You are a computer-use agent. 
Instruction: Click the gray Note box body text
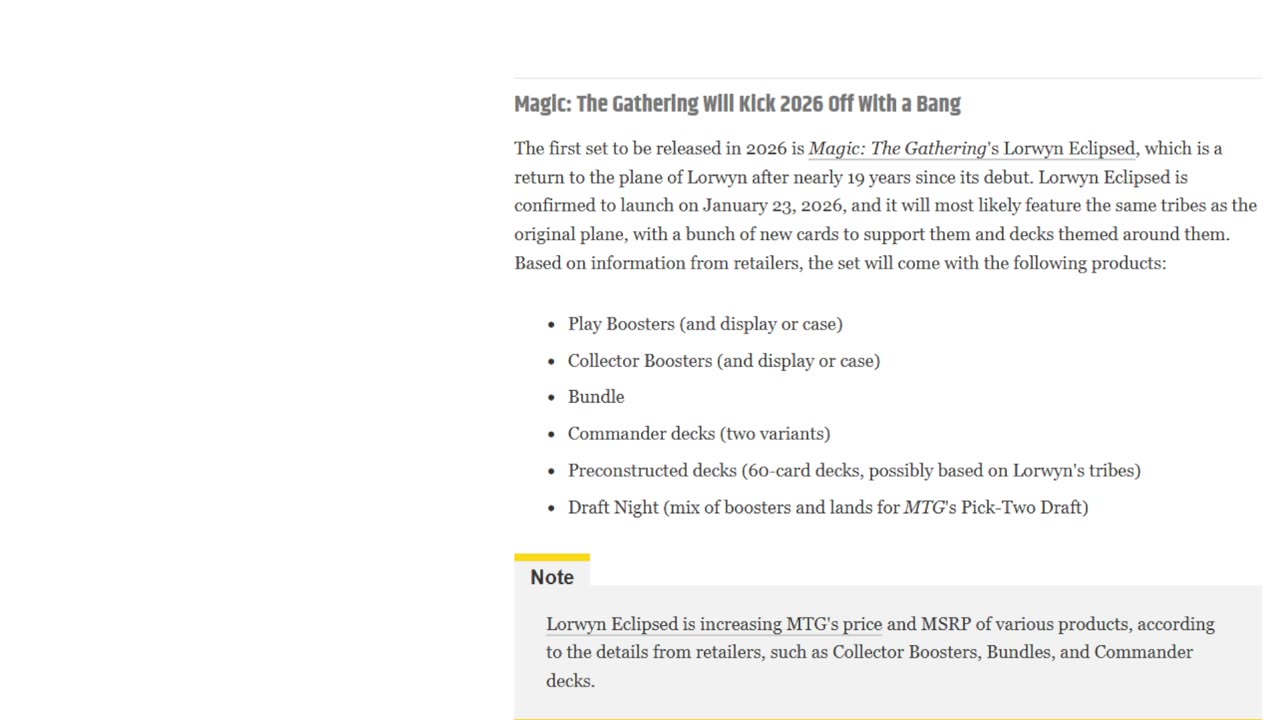(x=880, y=652)
